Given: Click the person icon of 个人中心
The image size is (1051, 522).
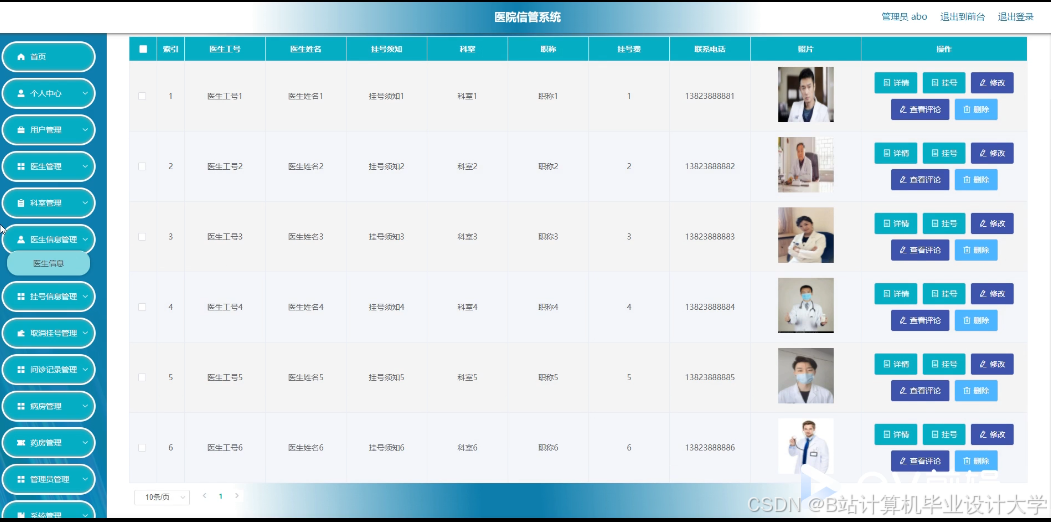Looking at the screenshot, I should point(21,93).
